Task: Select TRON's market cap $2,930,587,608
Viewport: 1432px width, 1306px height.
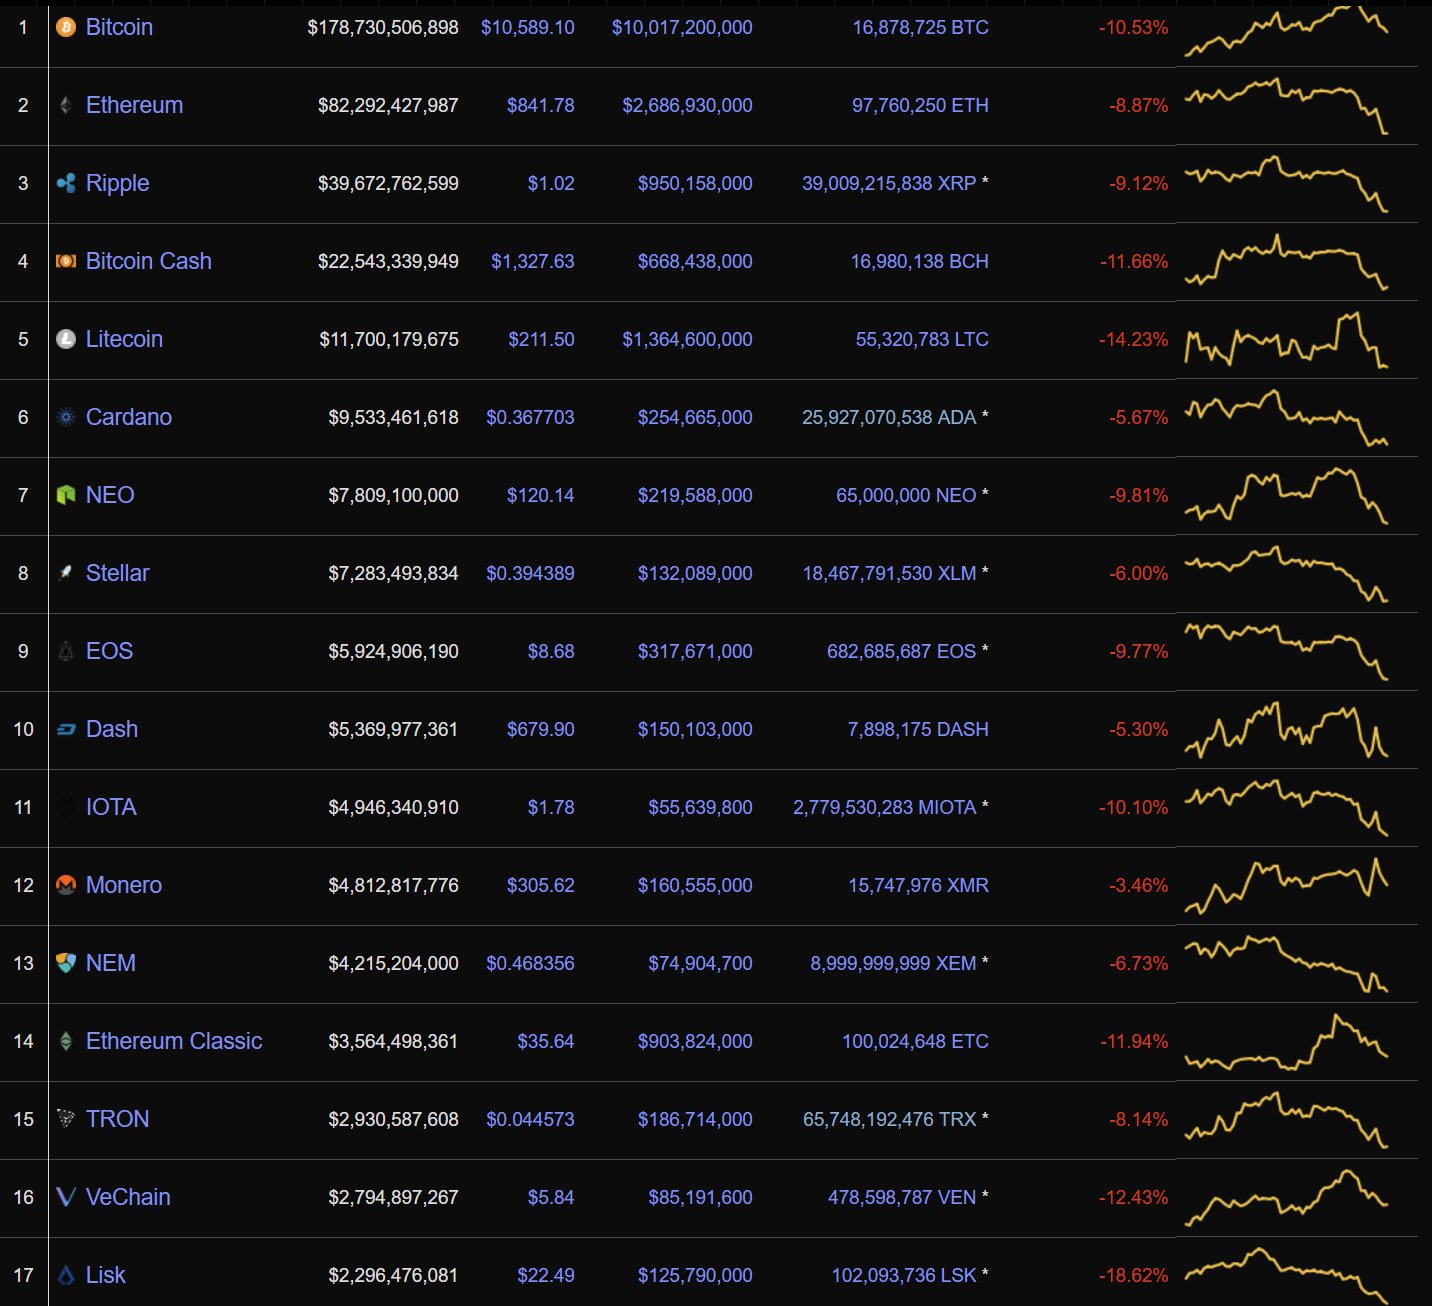Action: tap(394, 1119)
